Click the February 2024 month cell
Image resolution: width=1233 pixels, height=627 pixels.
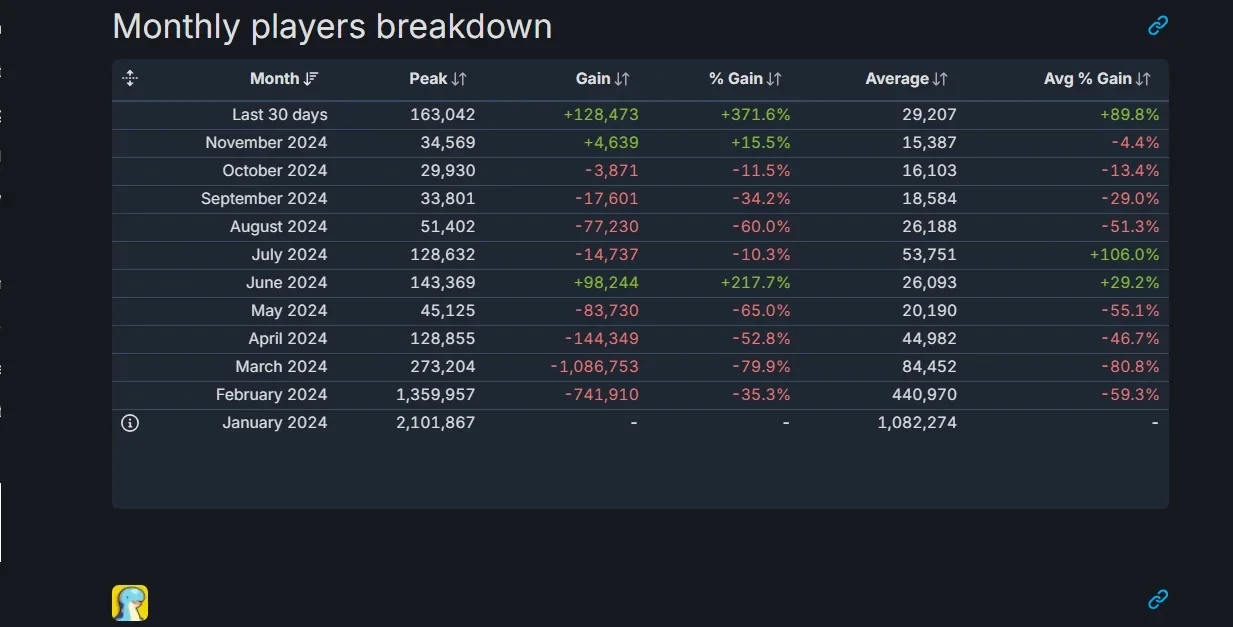[271, 395]
